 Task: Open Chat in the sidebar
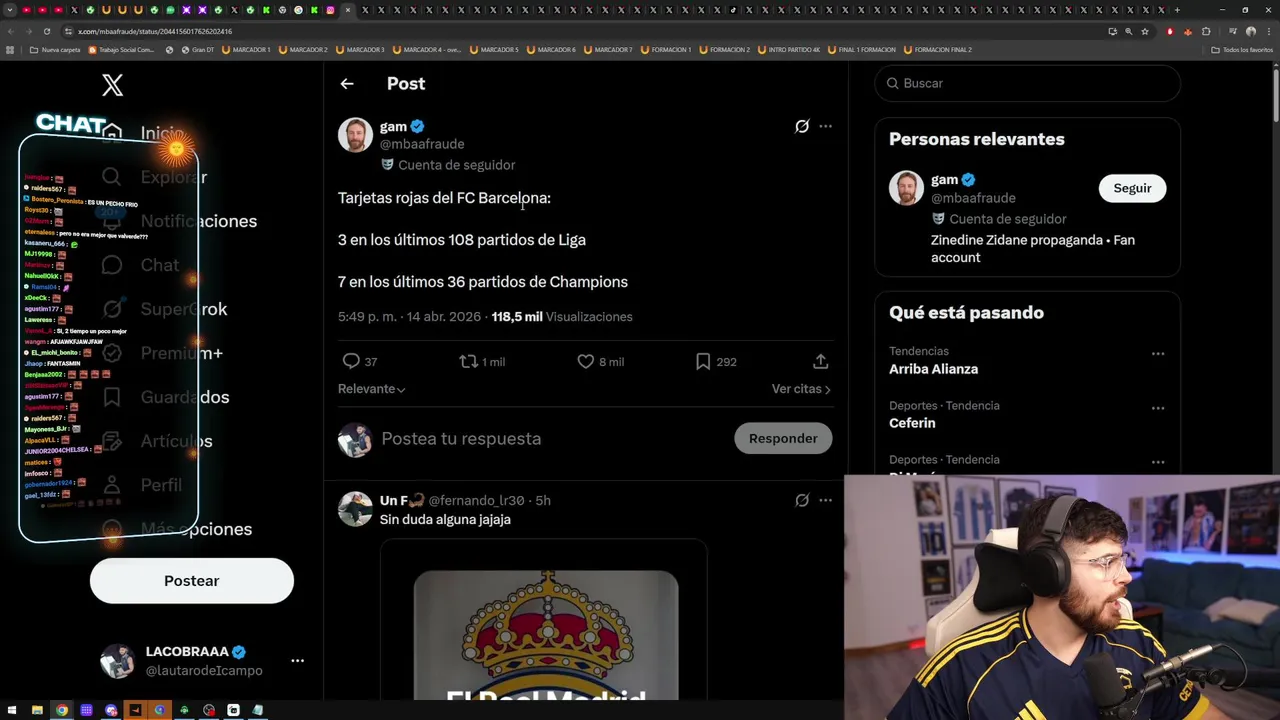tap(141, 265)
